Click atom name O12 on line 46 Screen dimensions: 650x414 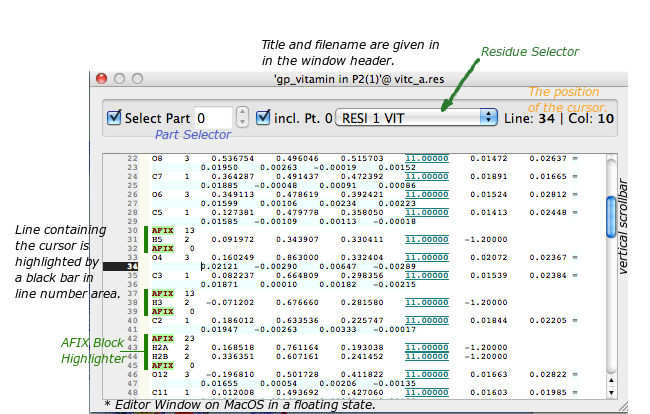click(160, 375)
